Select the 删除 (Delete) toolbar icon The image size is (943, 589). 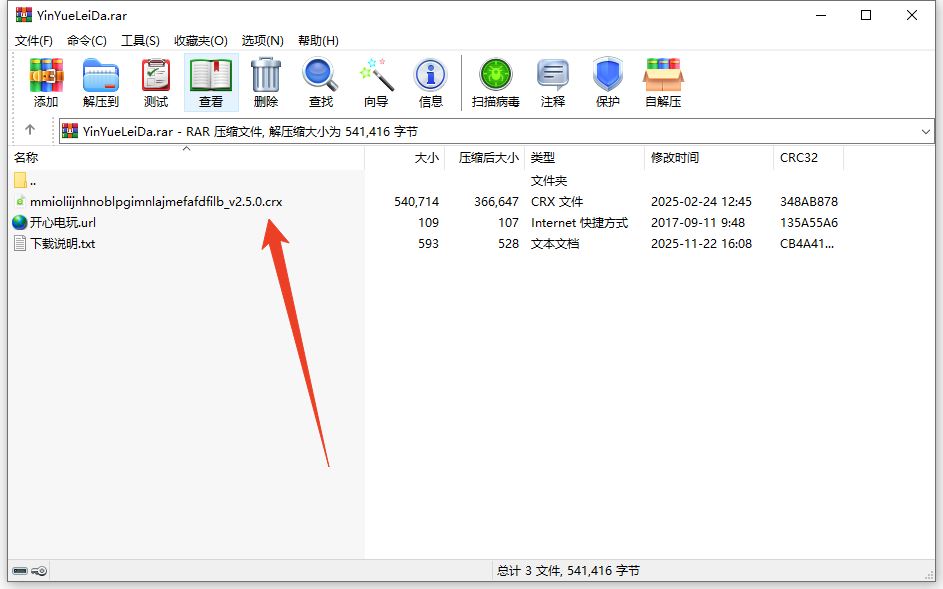point(265,82)
